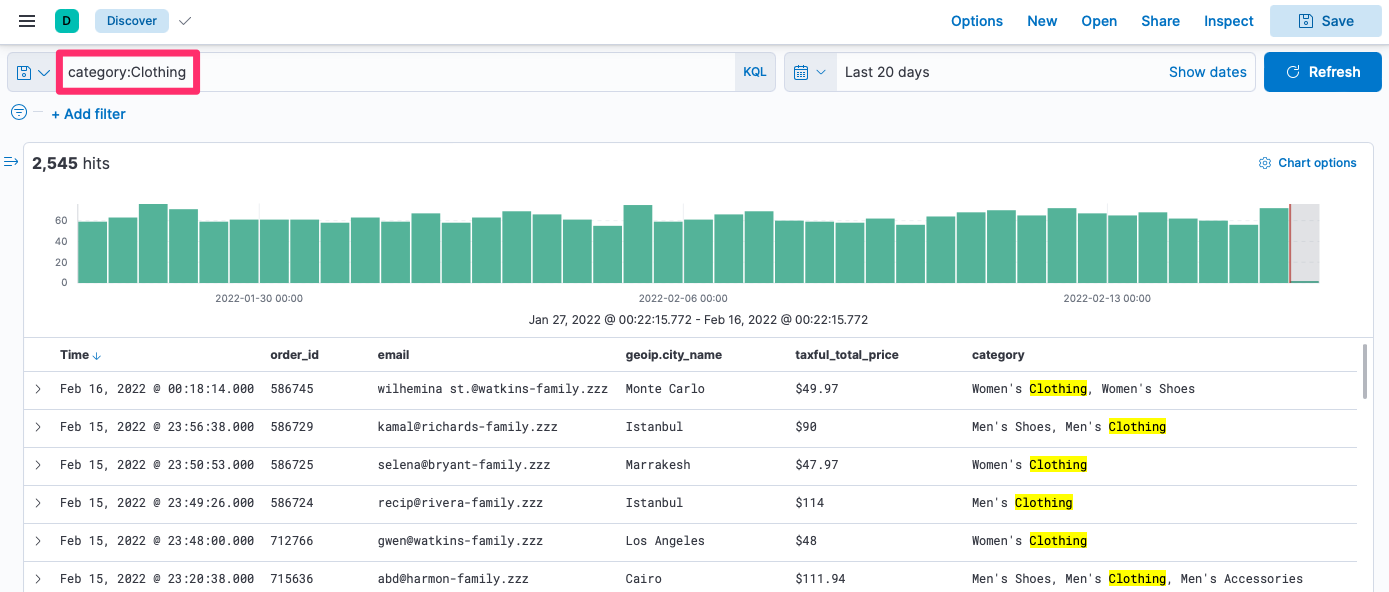Open the Inspect menu item
1389x592 pixels.
click(x=1228, y=21)
